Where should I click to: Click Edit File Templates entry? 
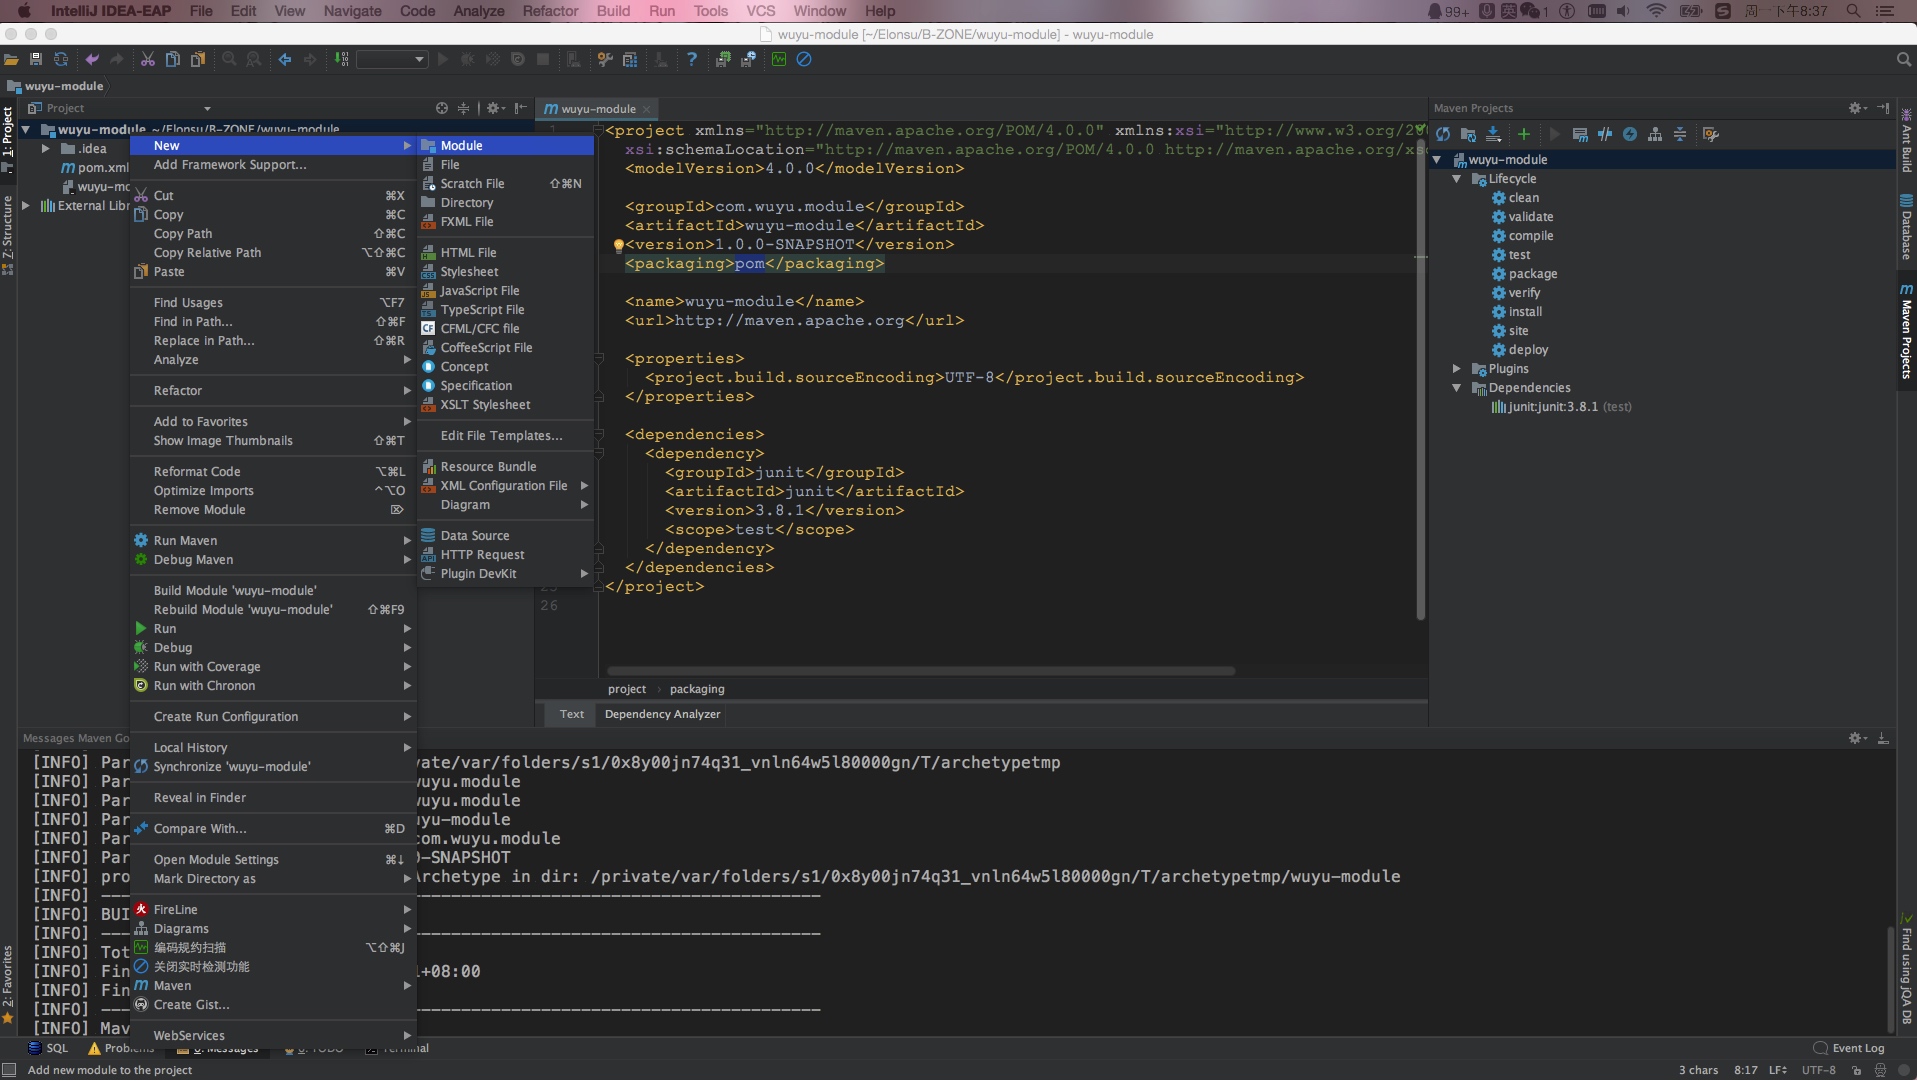coord(506,436)
